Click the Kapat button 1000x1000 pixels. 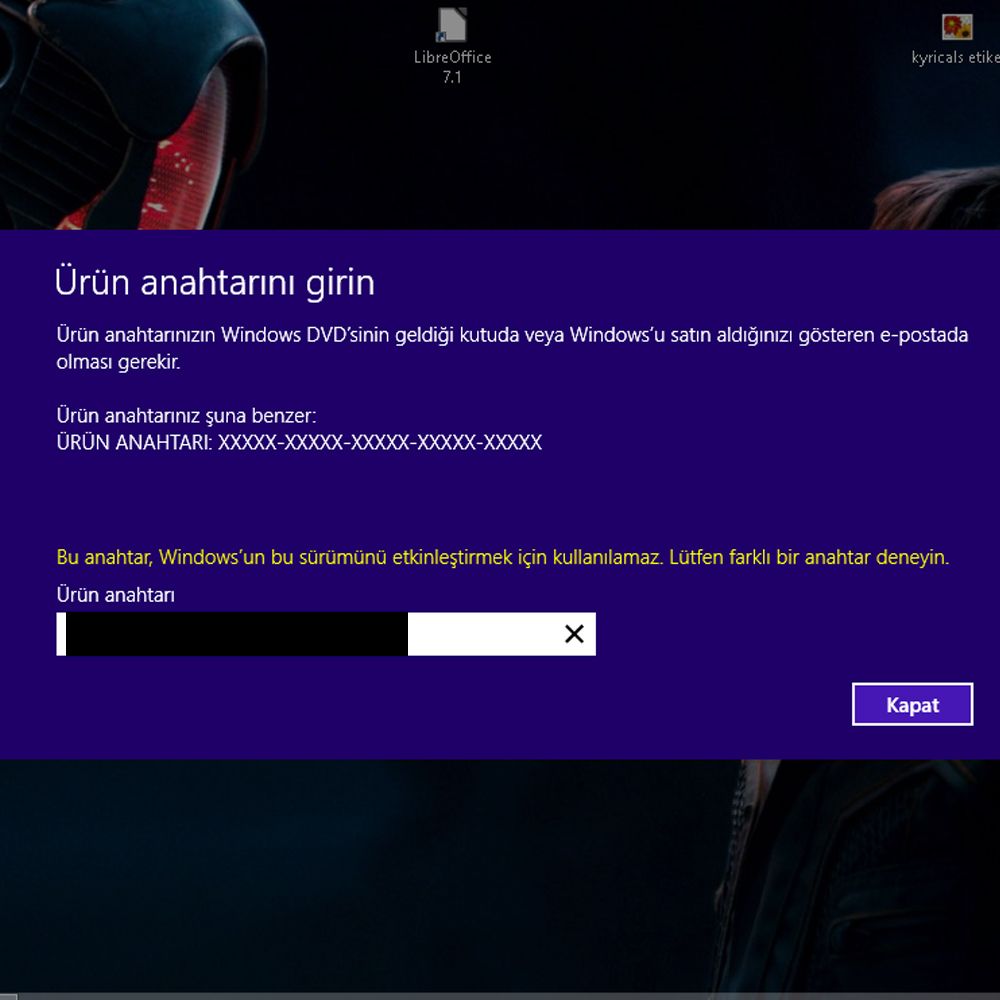[912, 704]
